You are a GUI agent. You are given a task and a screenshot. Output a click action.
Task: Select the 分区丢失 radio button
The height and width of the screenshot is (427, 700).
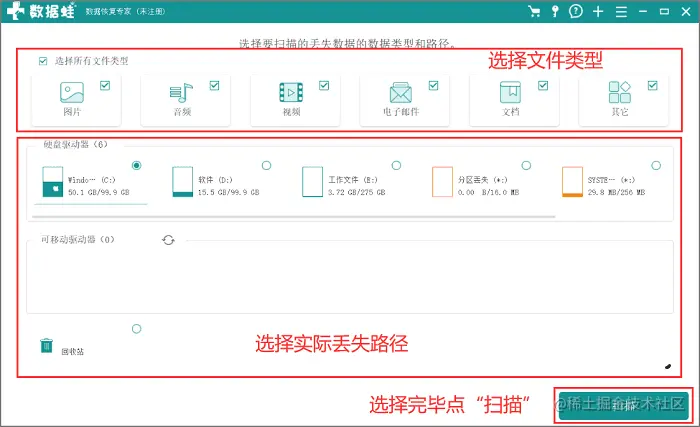[526, 165]
